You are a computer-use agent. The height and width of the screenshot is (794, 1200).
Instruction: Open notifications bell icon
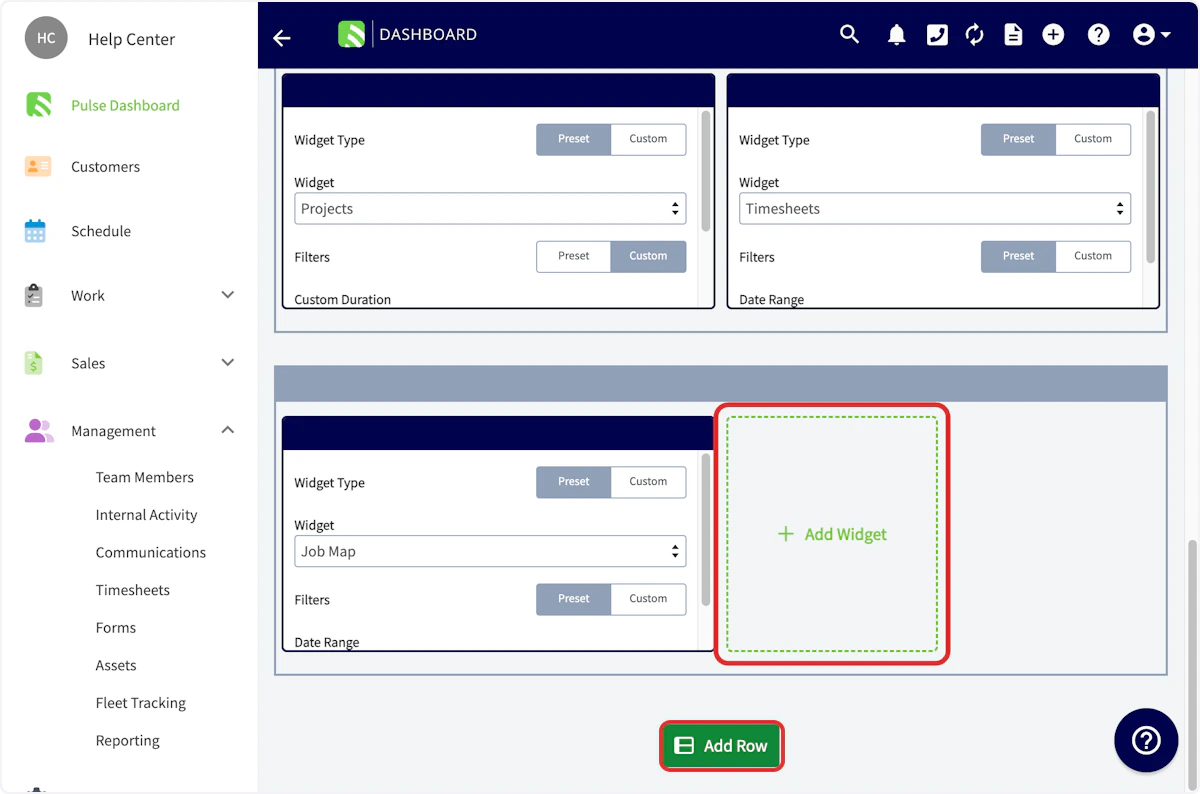[897, 35]
